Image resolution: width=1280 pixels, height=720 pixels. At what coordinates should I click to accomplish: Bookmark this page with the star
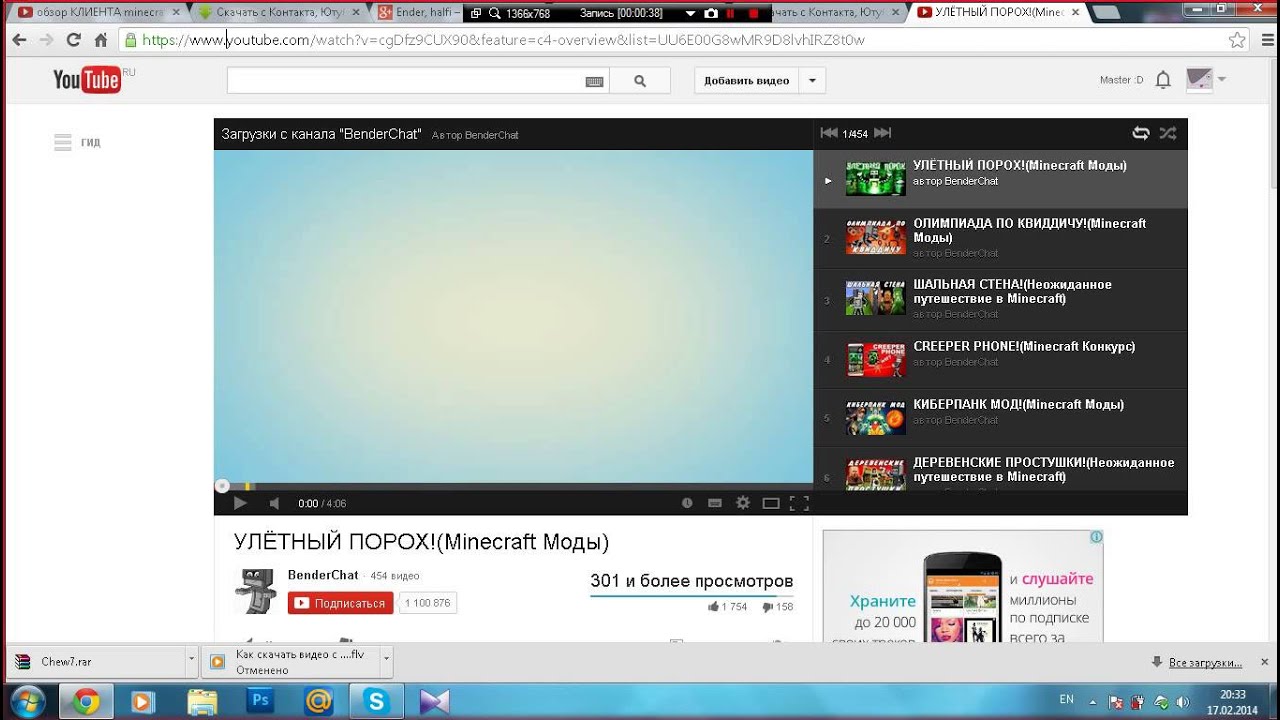1237,40
